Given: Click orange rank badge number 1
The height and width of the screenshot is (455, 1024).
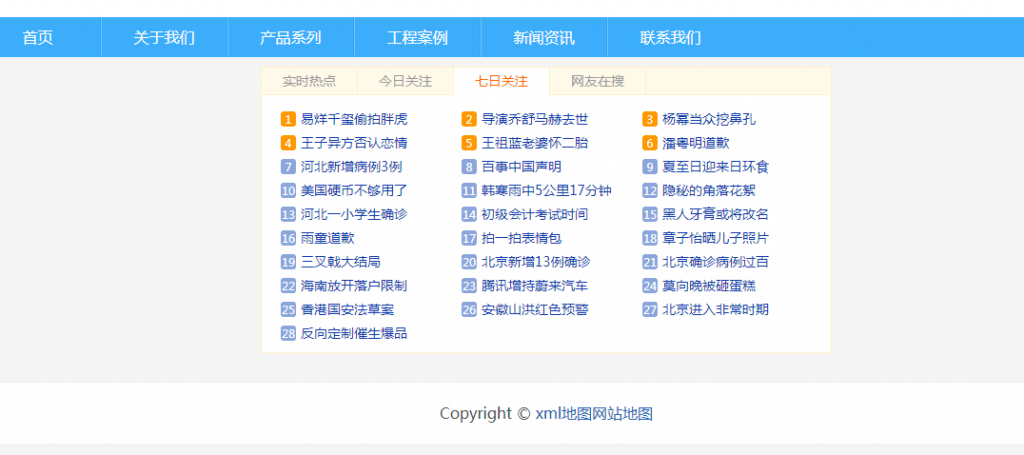Looking at the screenshot, I should pyautogui.click(x=289, y=119).
